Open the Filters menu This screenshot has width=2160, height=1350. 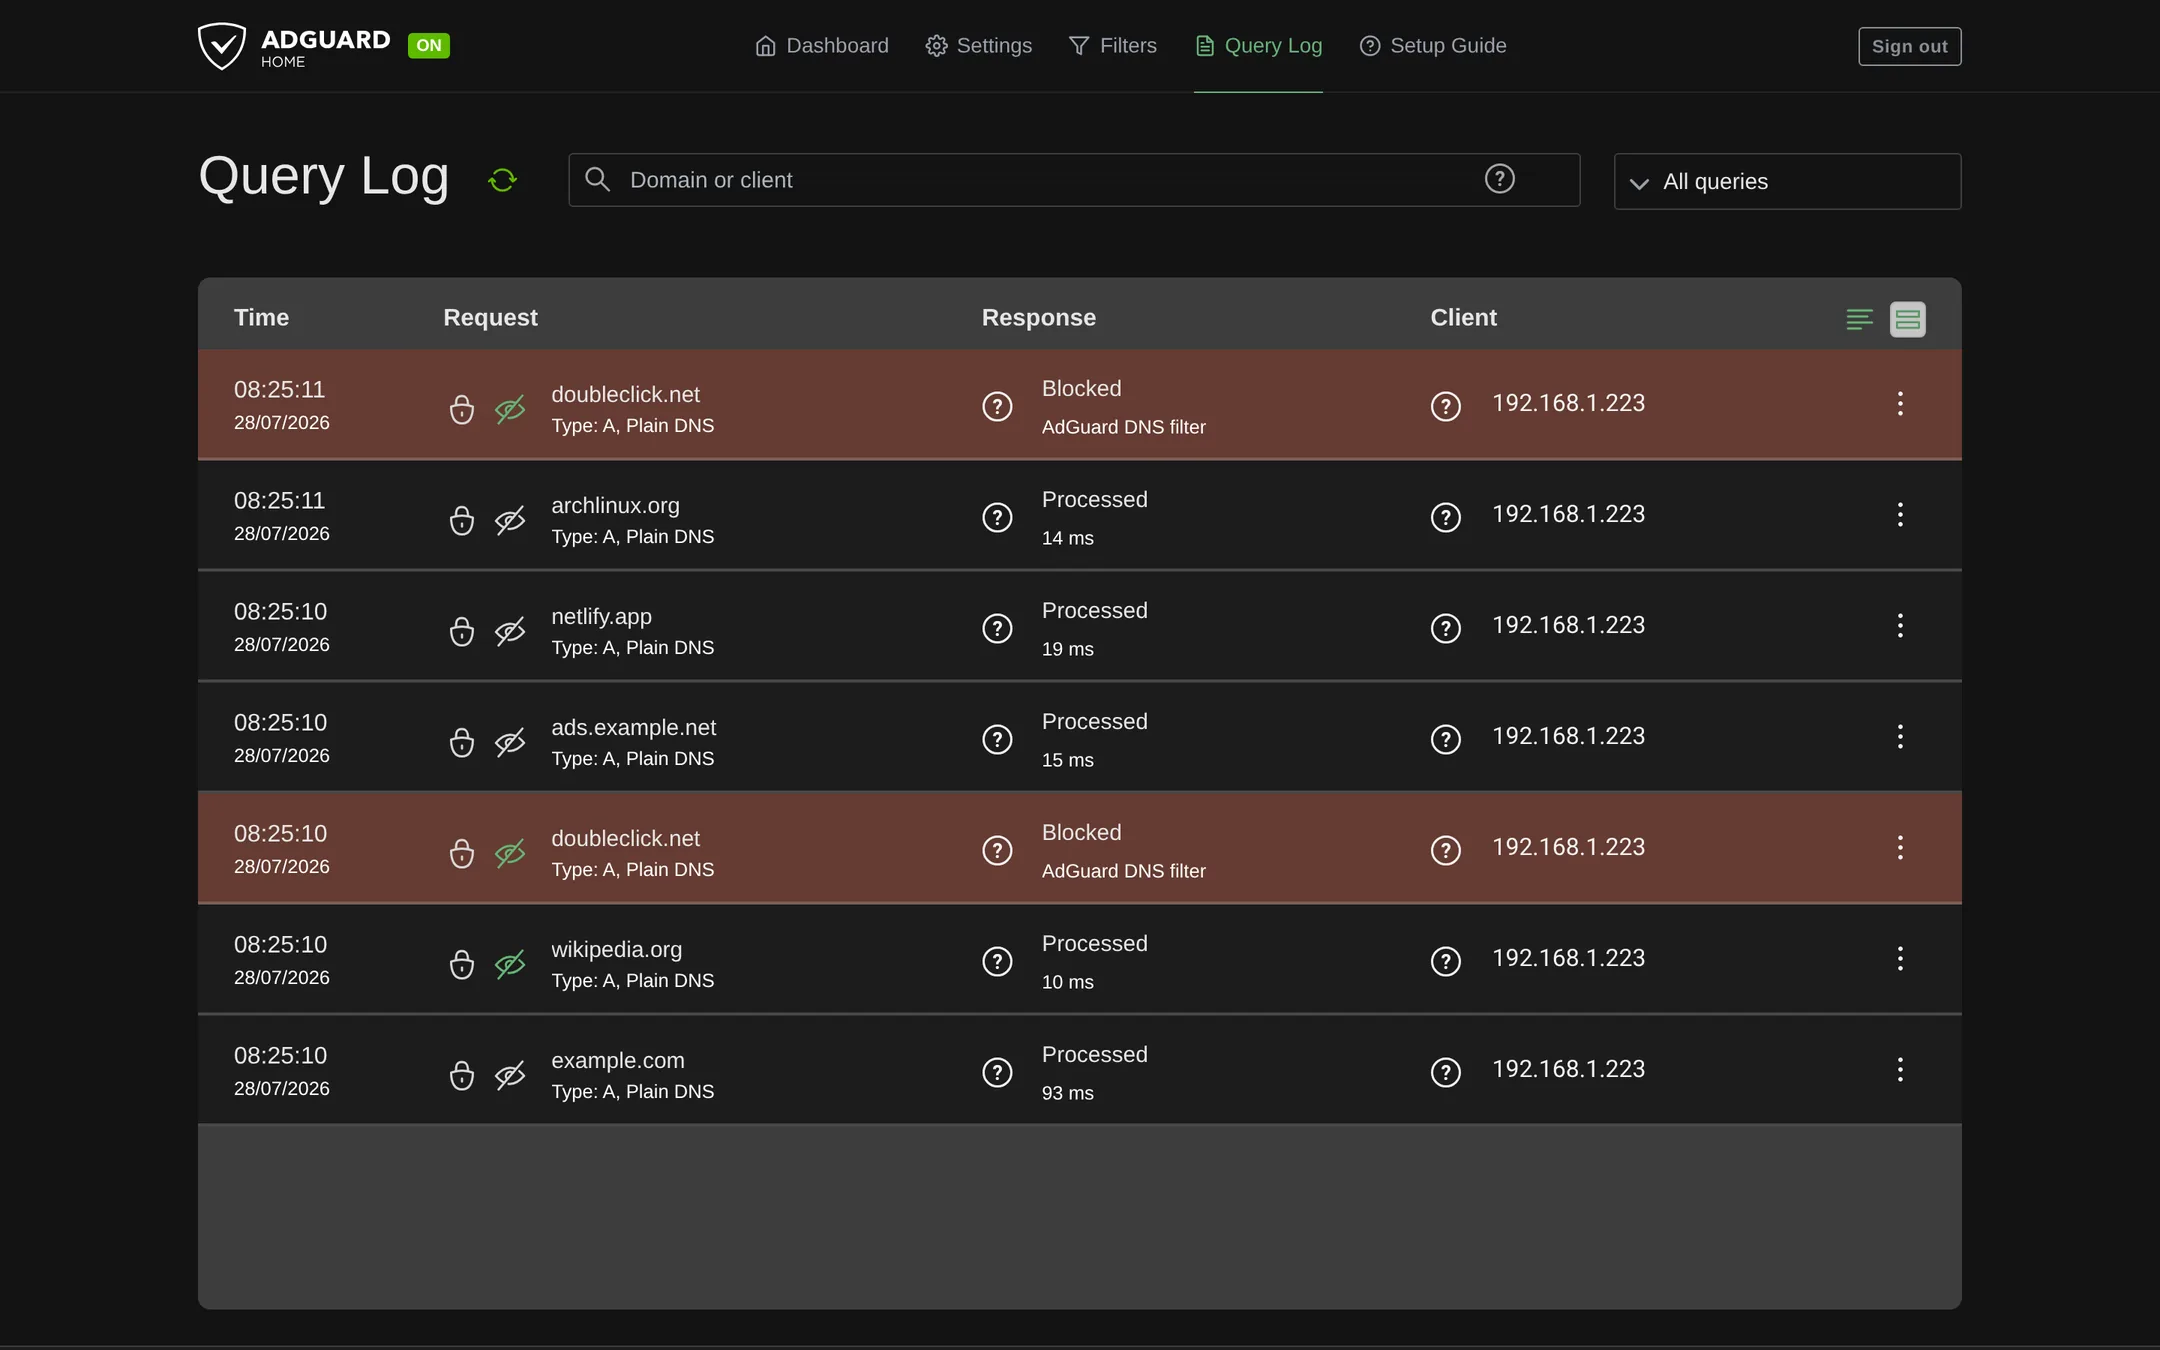click(1112, 46)
